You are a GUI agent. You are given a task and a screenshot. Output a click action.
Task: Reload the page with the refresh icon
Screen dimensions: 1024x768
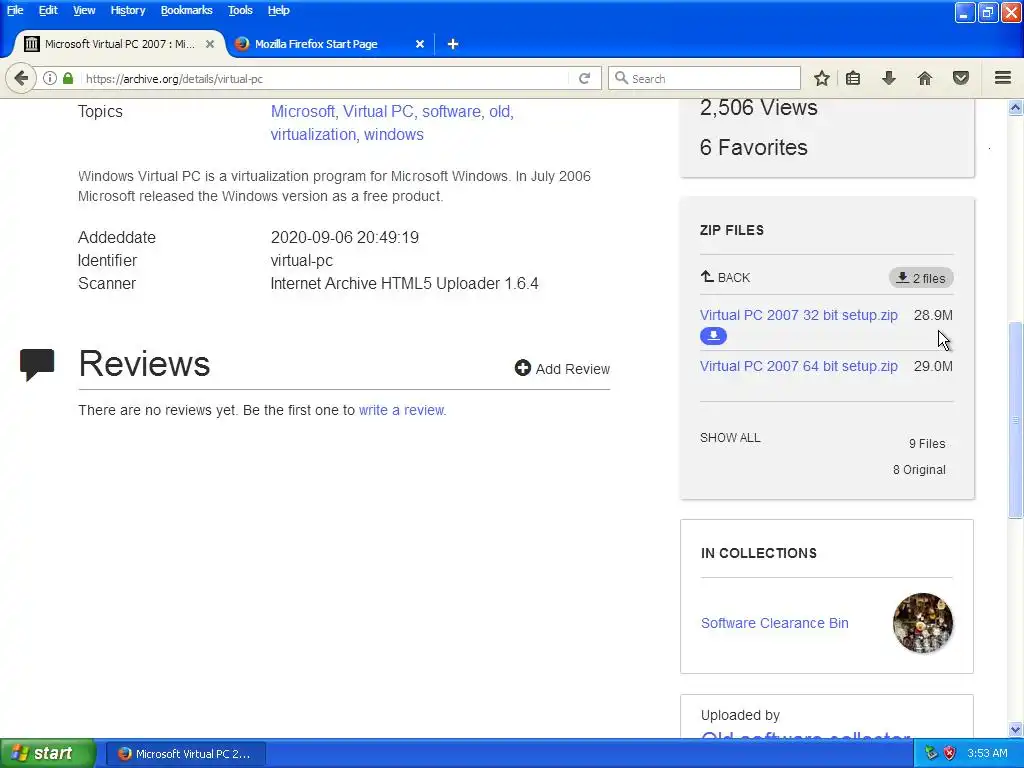coord(584,78)
